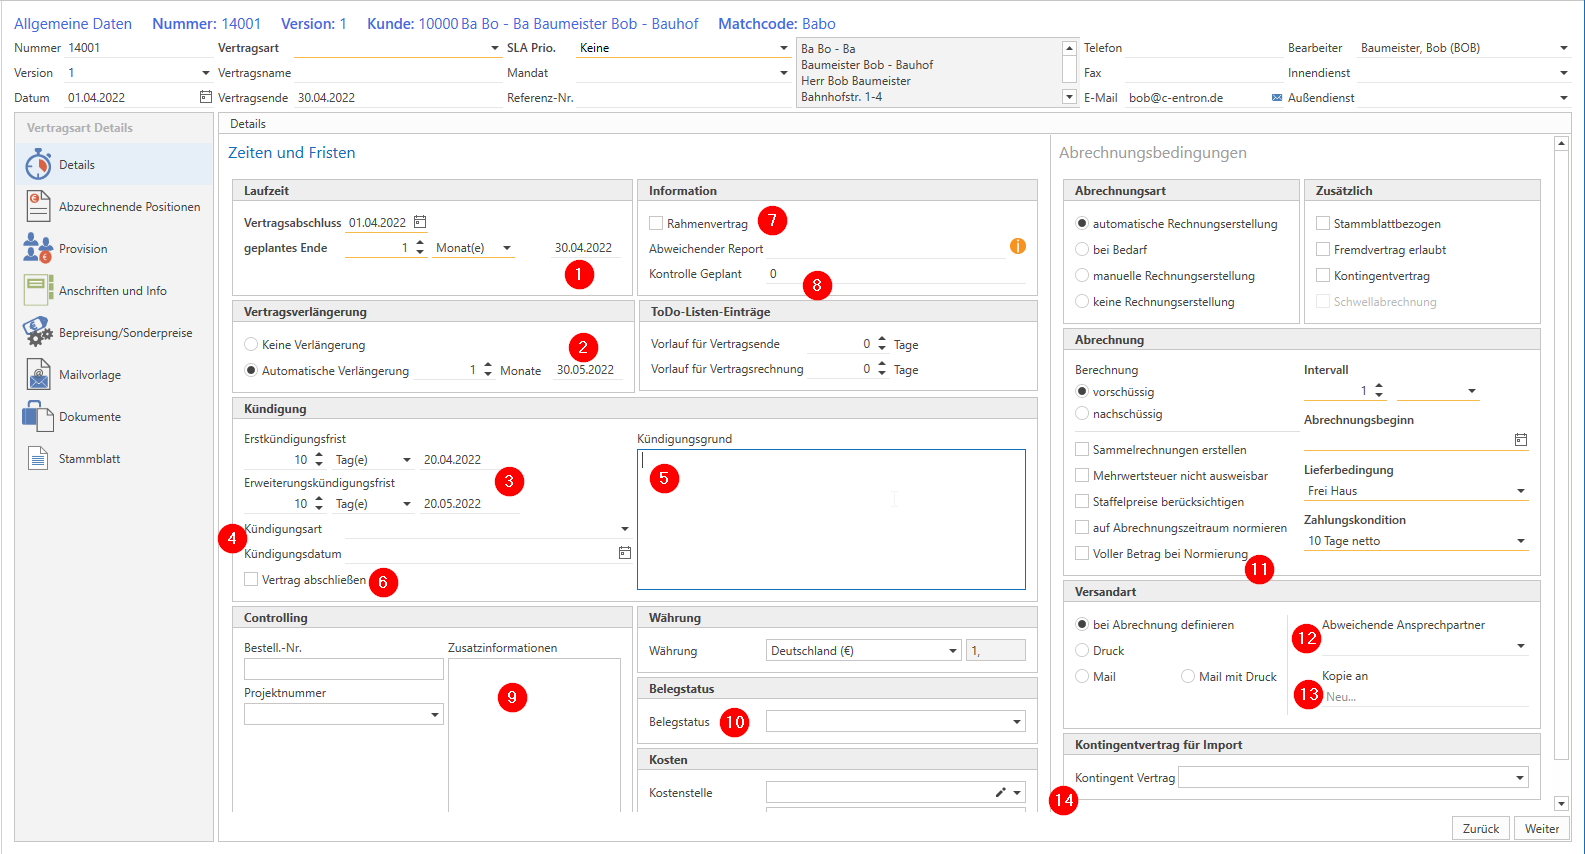Click the Mailvorlage icon

[x=38, y=375]
